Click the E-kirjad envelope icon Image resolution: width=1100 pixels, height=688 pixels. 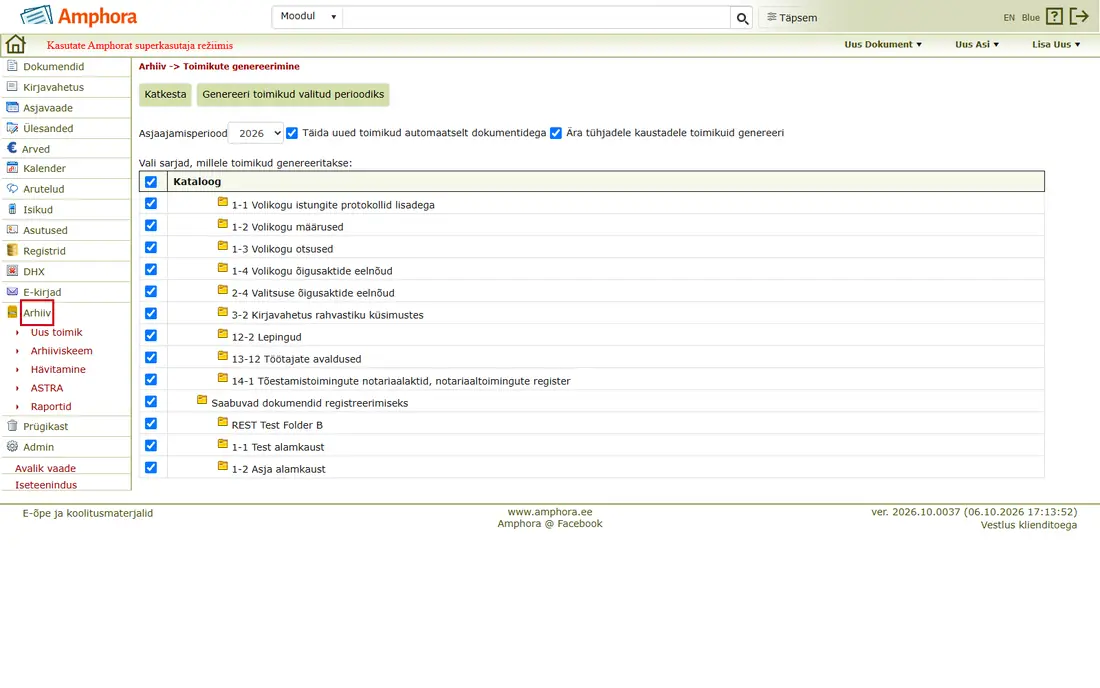[12, 292]
